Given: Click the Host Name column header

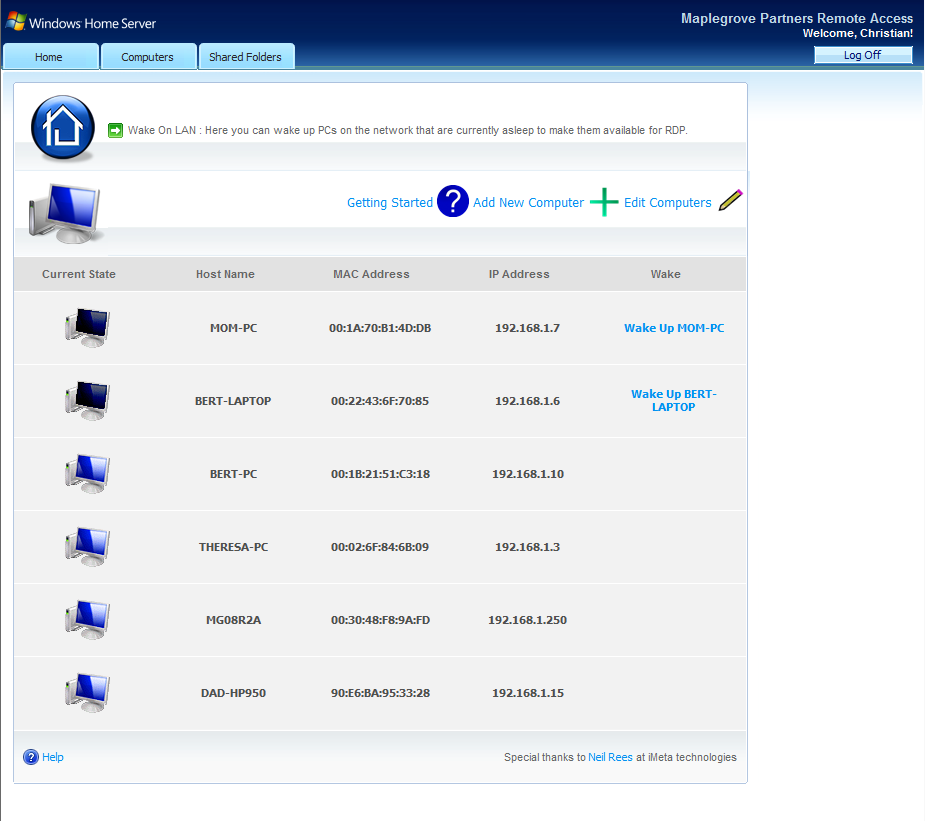Looking at the screenshot, I should (x=225, y=274).
